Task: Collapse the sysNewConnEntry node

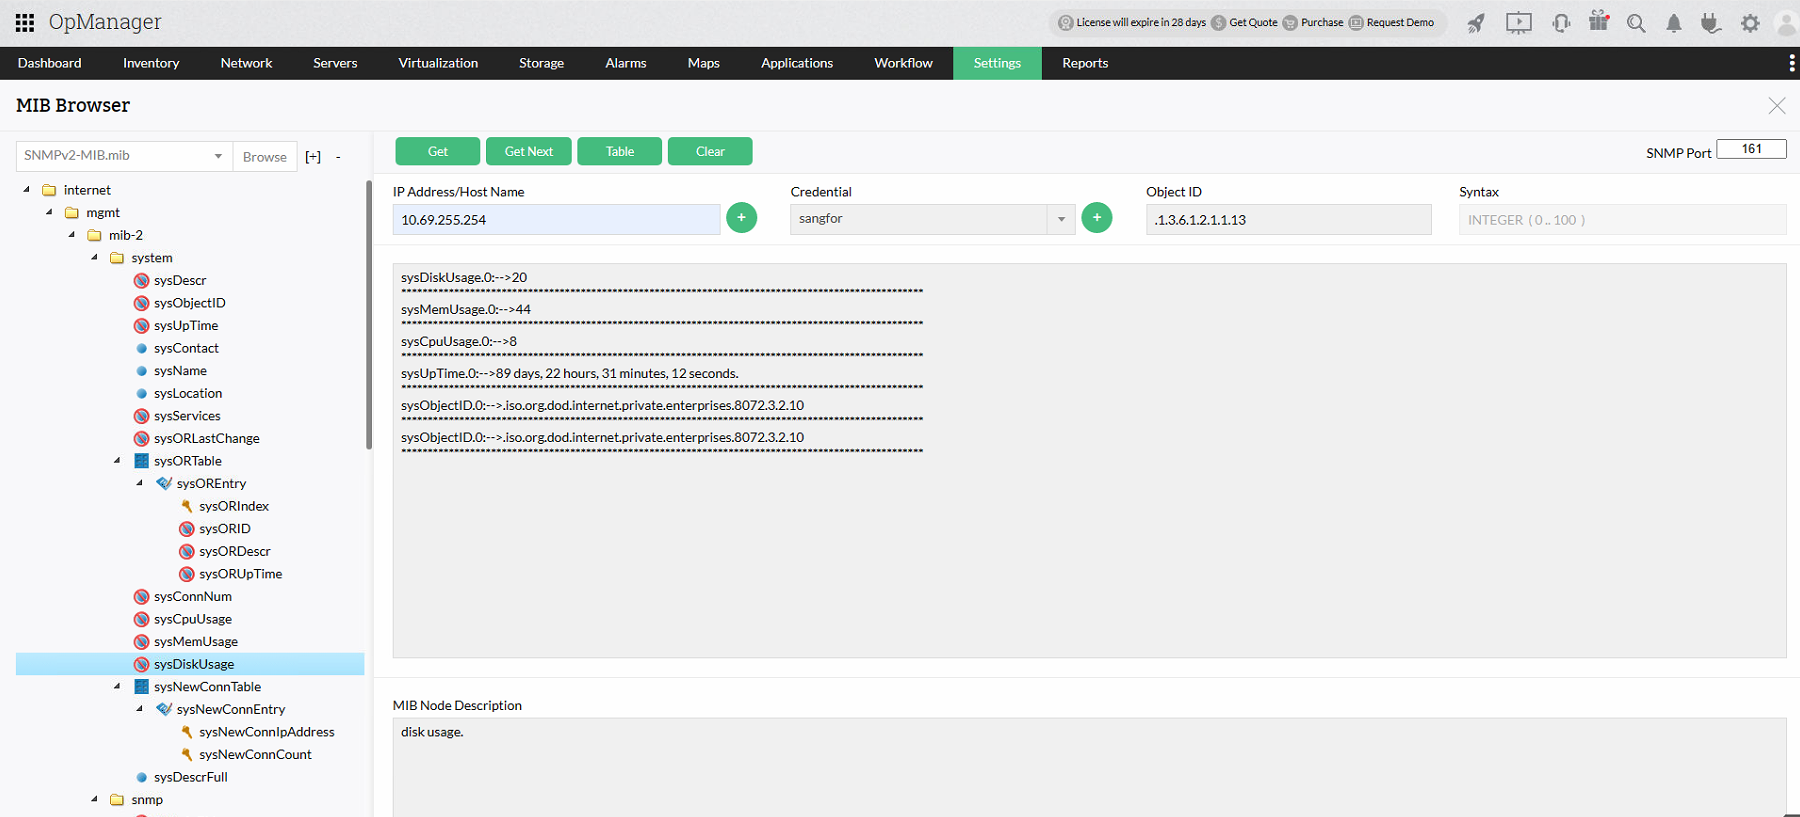Action: click(x=140, y=709)
